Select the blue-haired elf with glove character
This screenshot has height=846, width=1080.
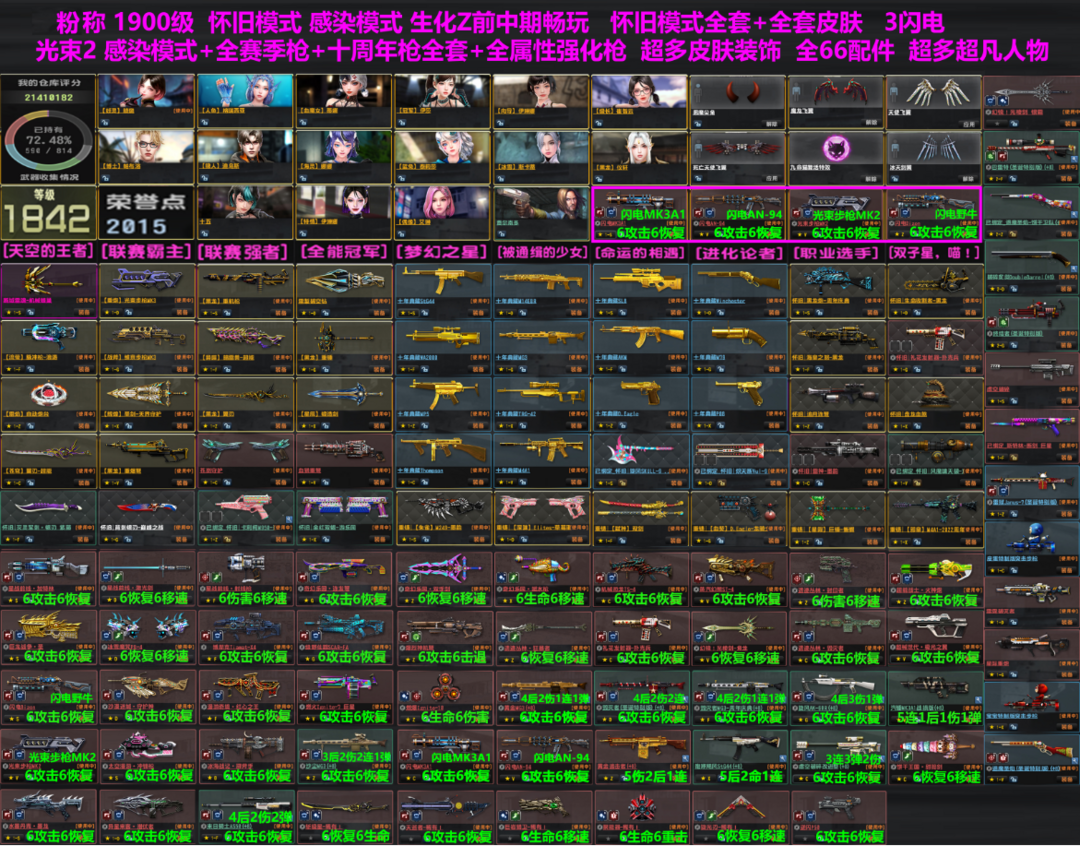click(245, 101)
